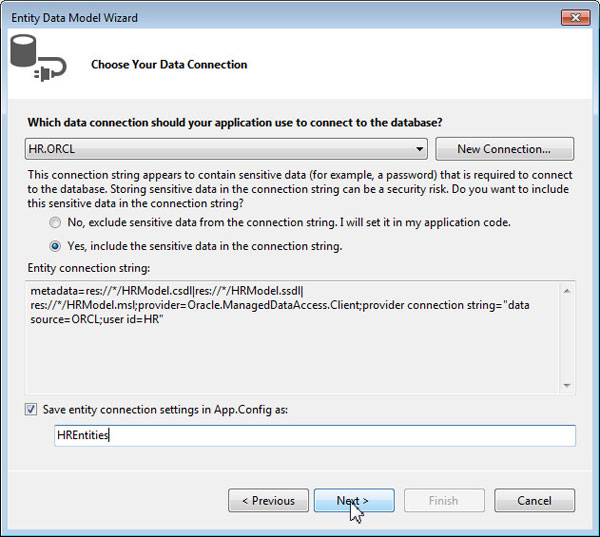Click the connection string scrollbar up arrow

(x=568, y=291)
